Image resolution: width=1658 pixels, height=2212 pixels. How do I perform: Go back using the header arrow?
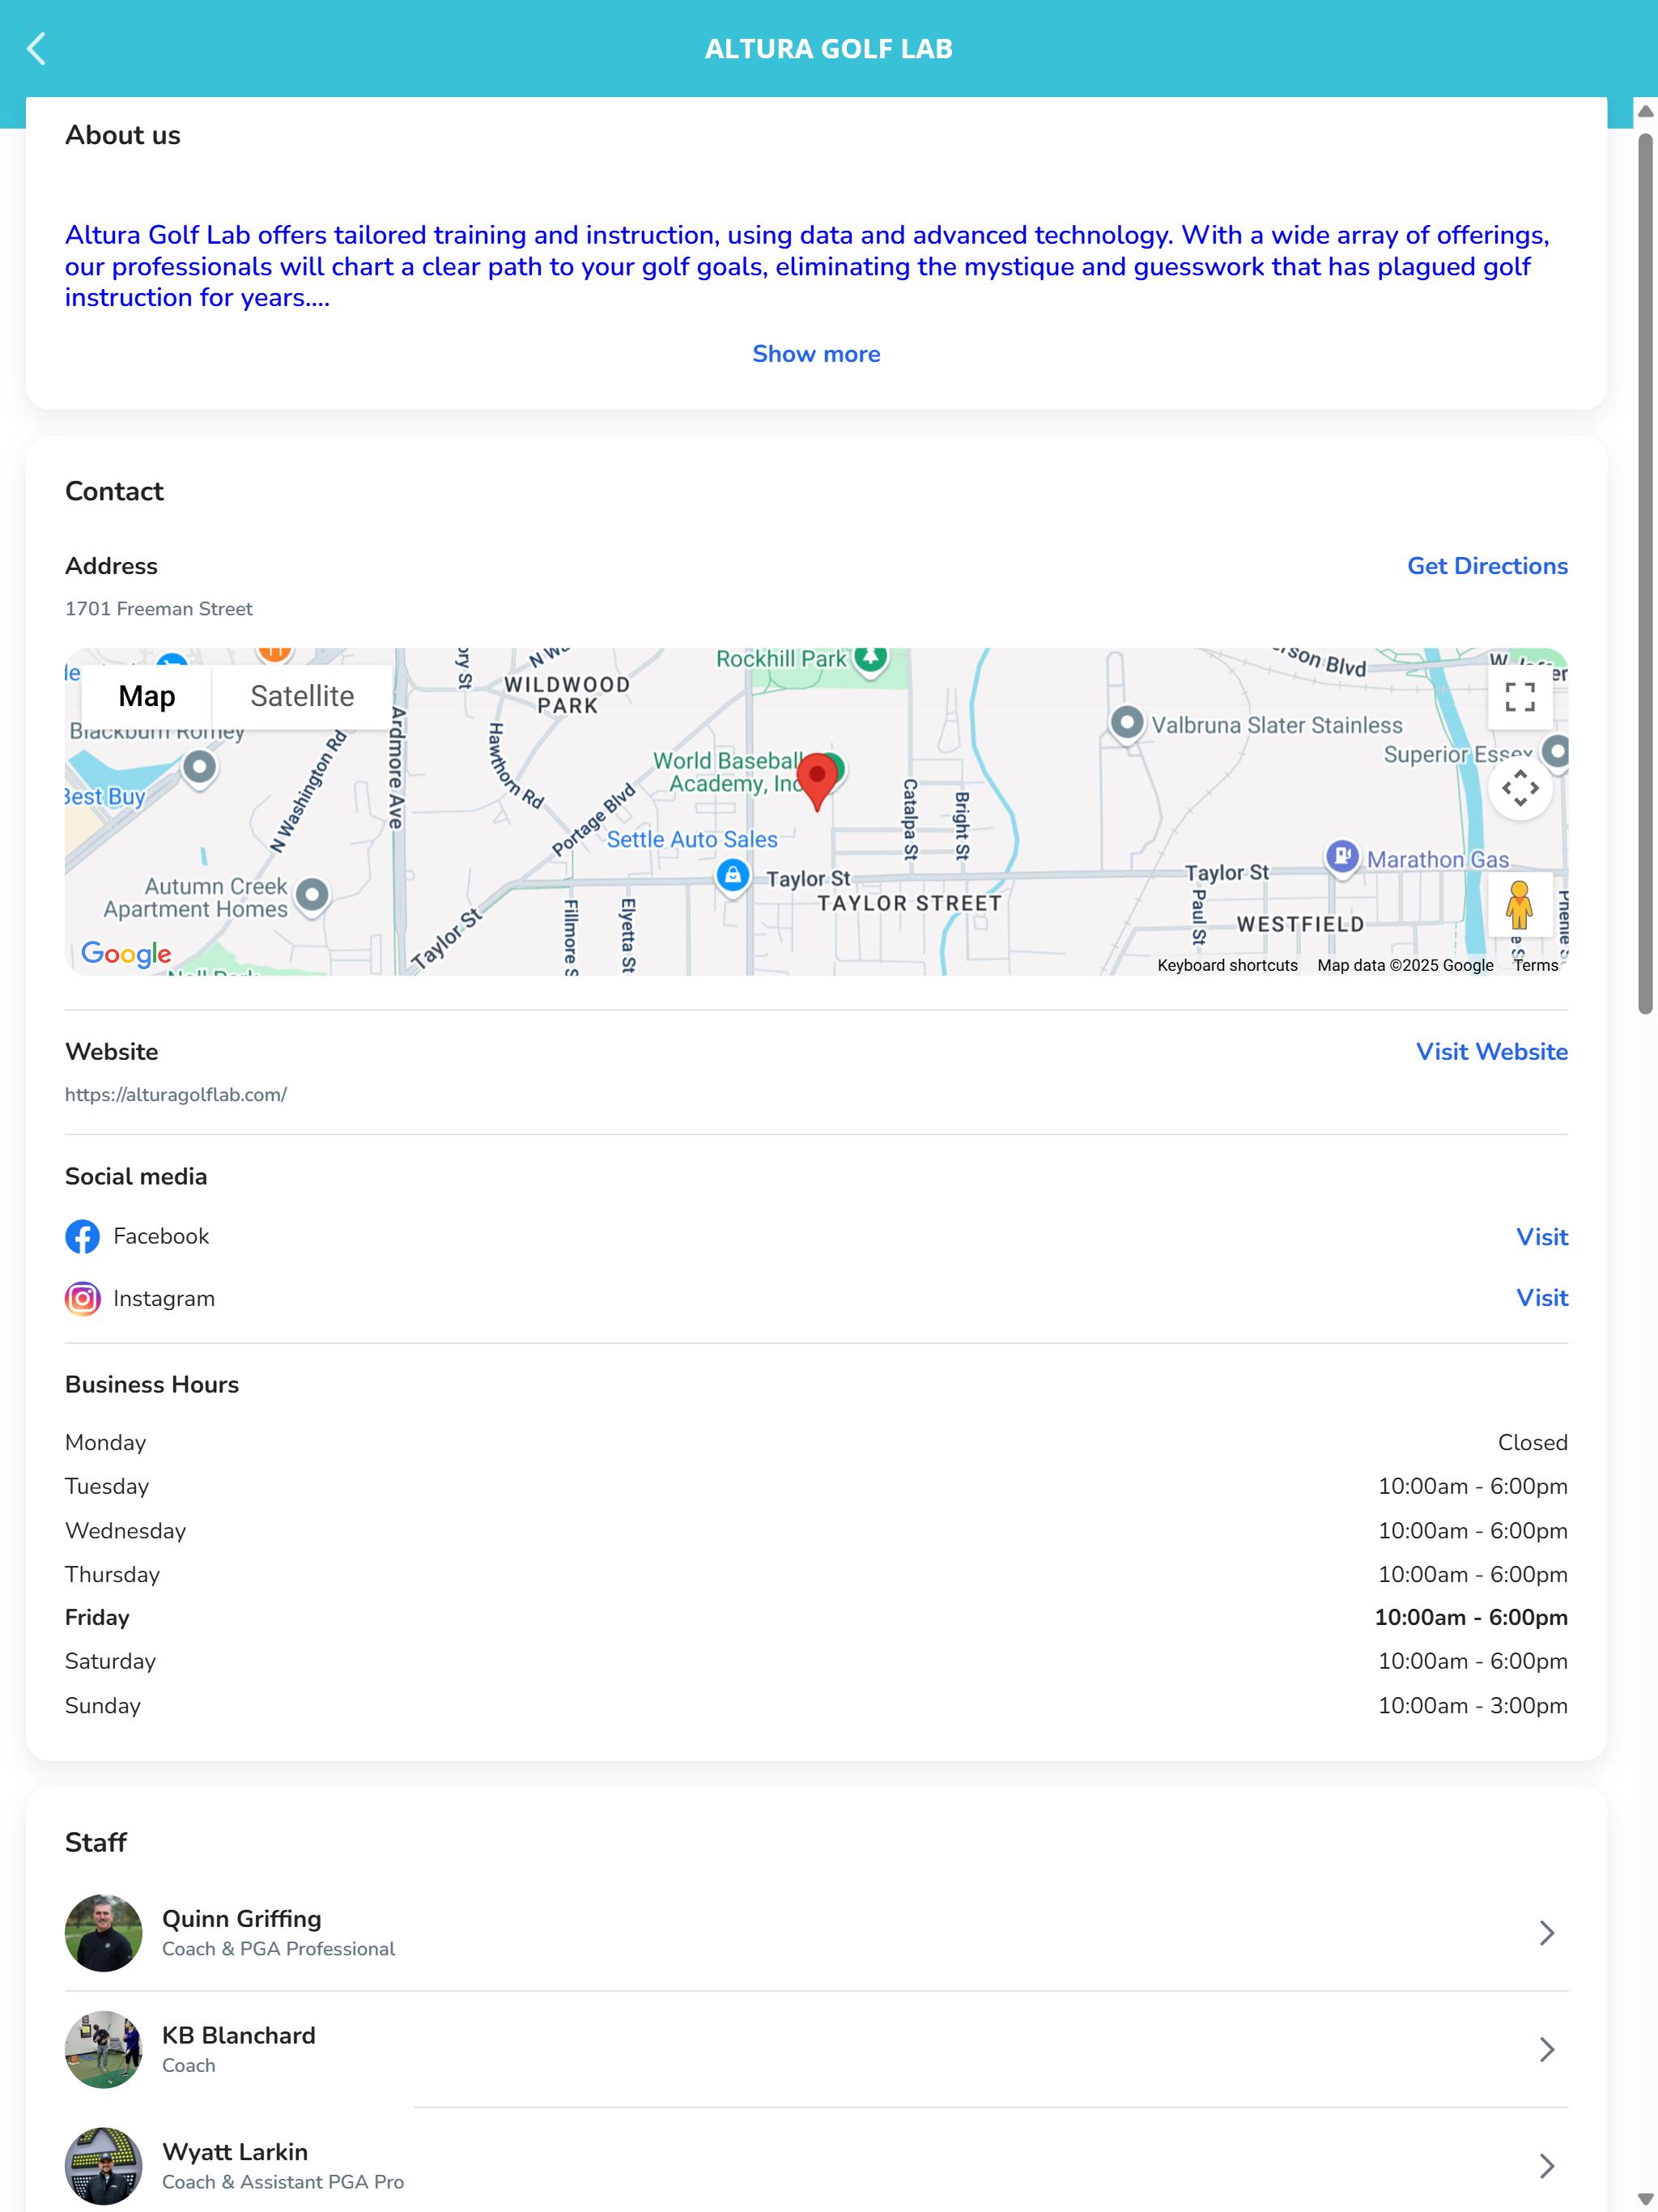tap(37, 48)
